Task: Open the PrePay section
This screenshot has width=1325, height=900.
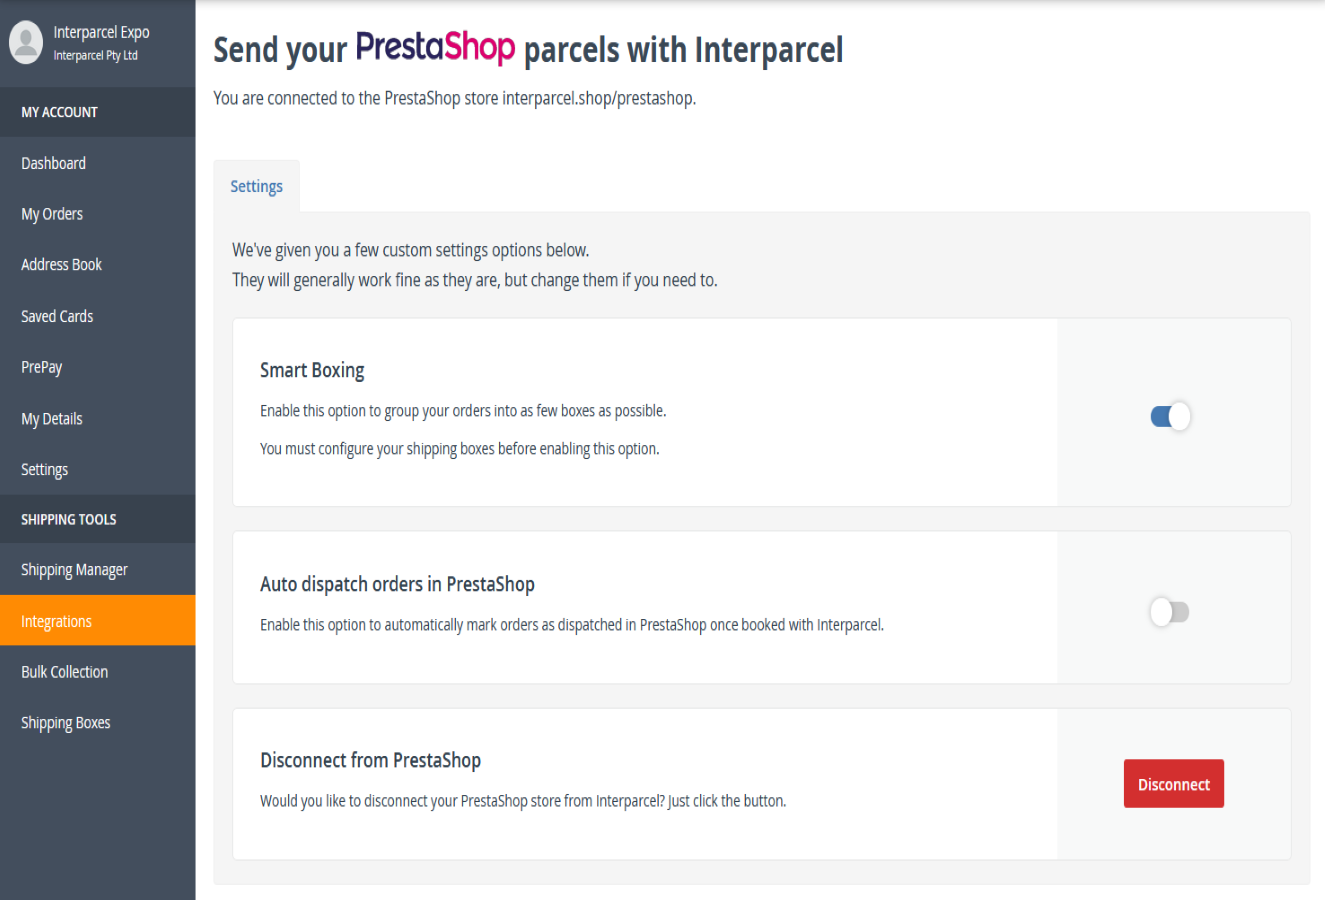Action: pyautogui.click(x=41, y=366)
